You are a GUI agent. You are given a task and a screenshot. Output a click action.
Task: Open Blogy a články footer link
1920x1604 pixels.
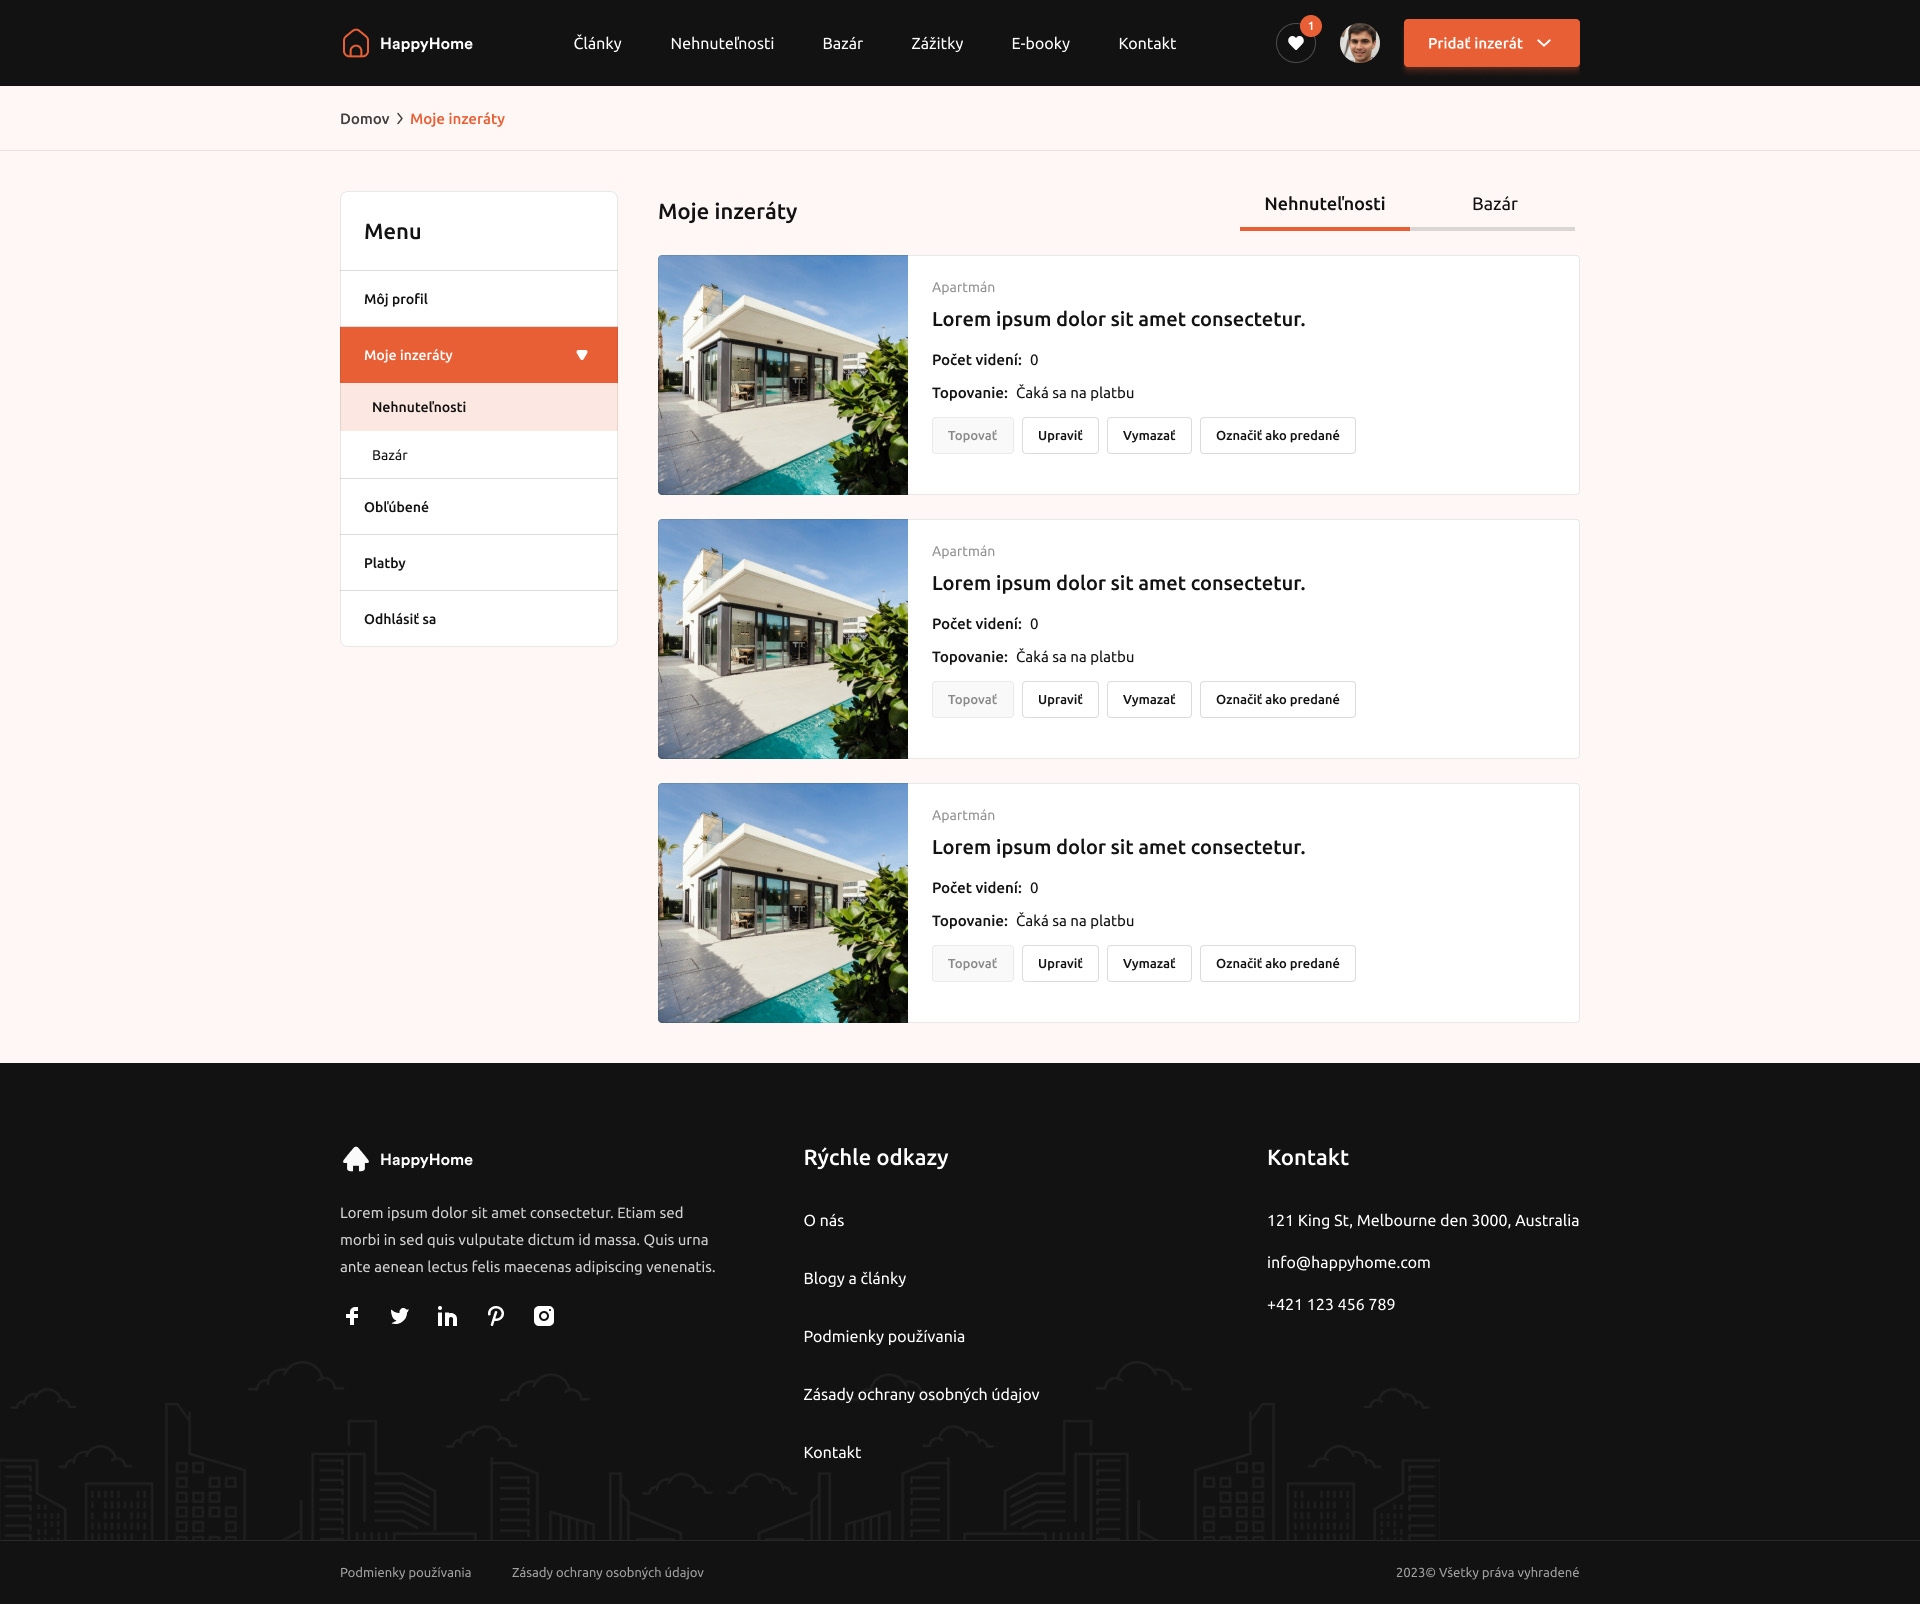855,1279
